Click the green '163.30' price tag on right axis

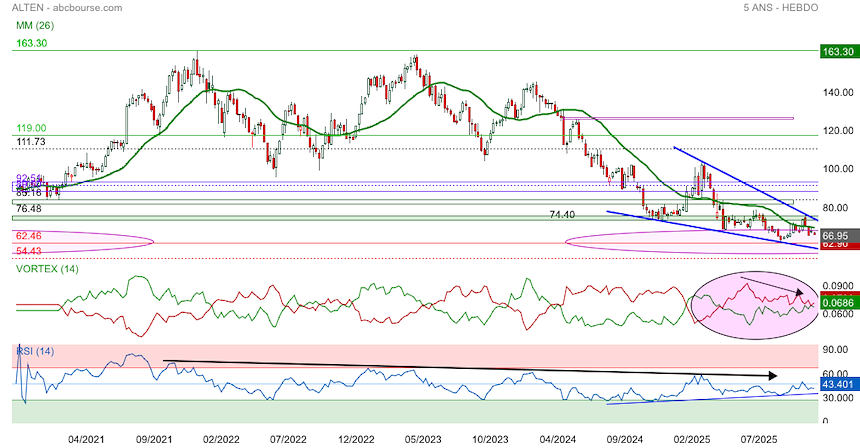pos(838,52)
